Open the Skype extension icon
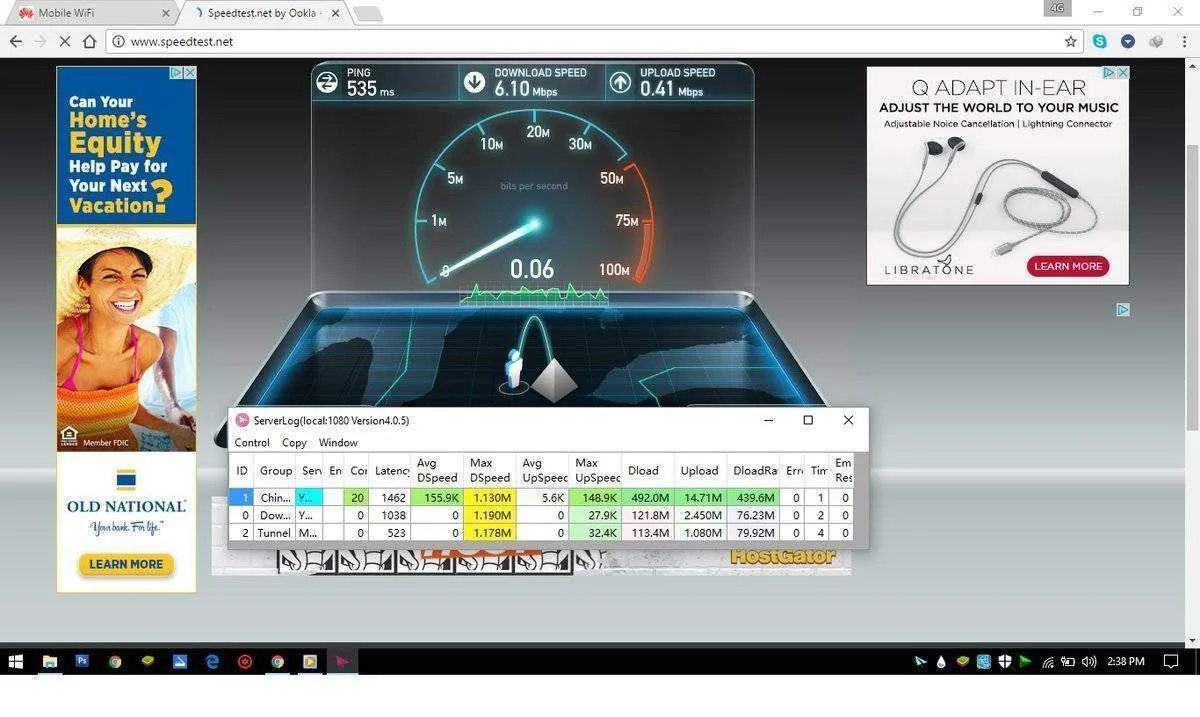The width and height of the screenshot is (1200, 717). click(1100, 41)
